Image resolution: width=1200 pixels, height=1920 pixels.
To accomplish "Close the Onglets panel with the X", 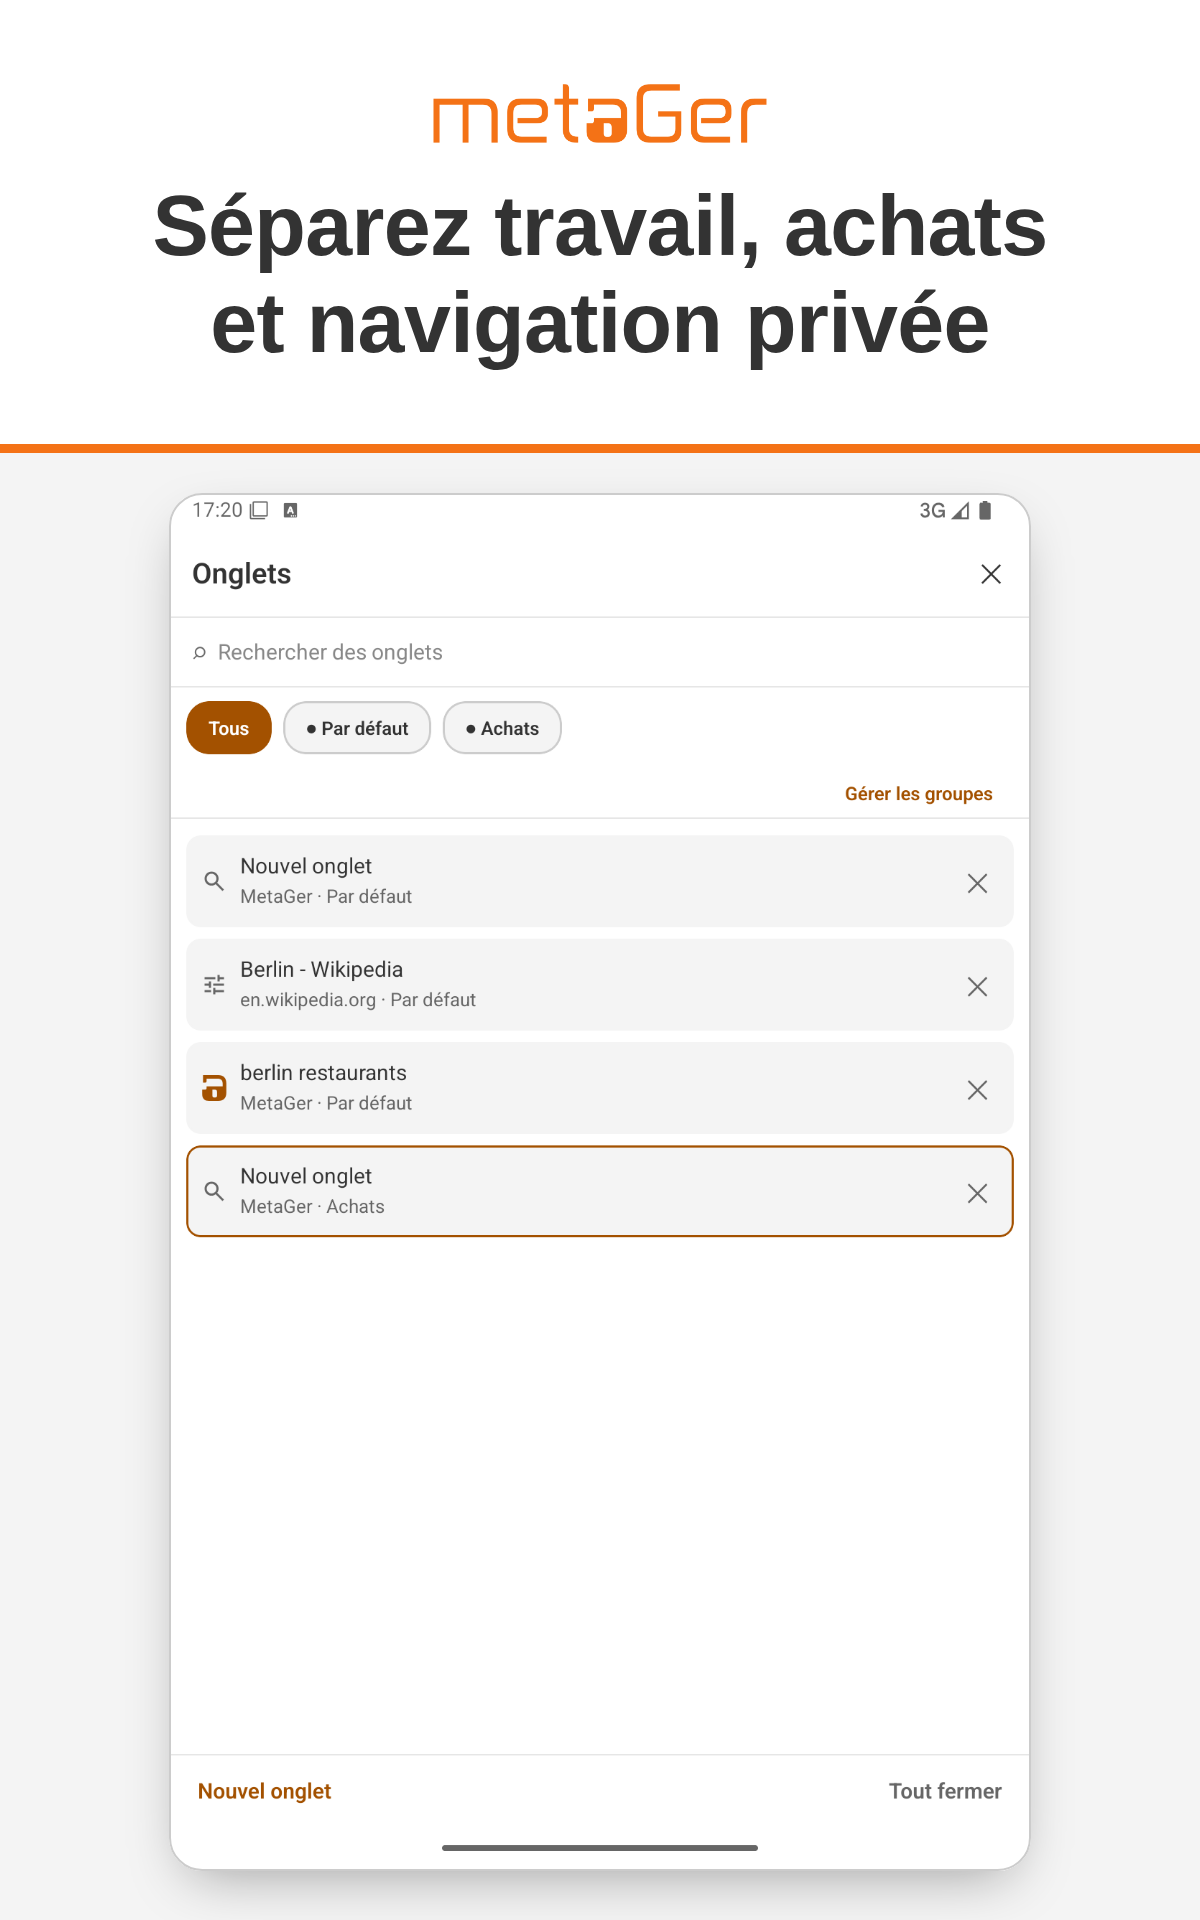I will [x=990, y=574].
